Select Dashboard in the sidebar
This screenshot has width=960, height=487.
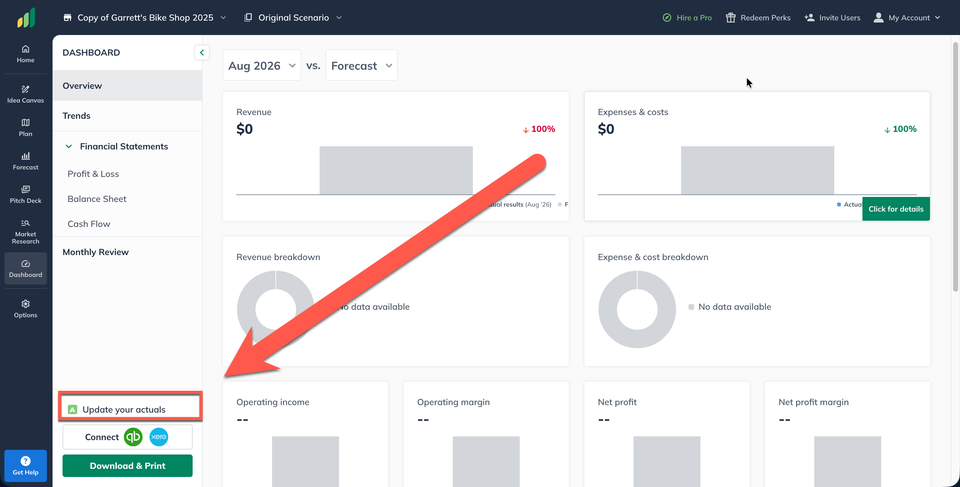(x=25, y=268)
